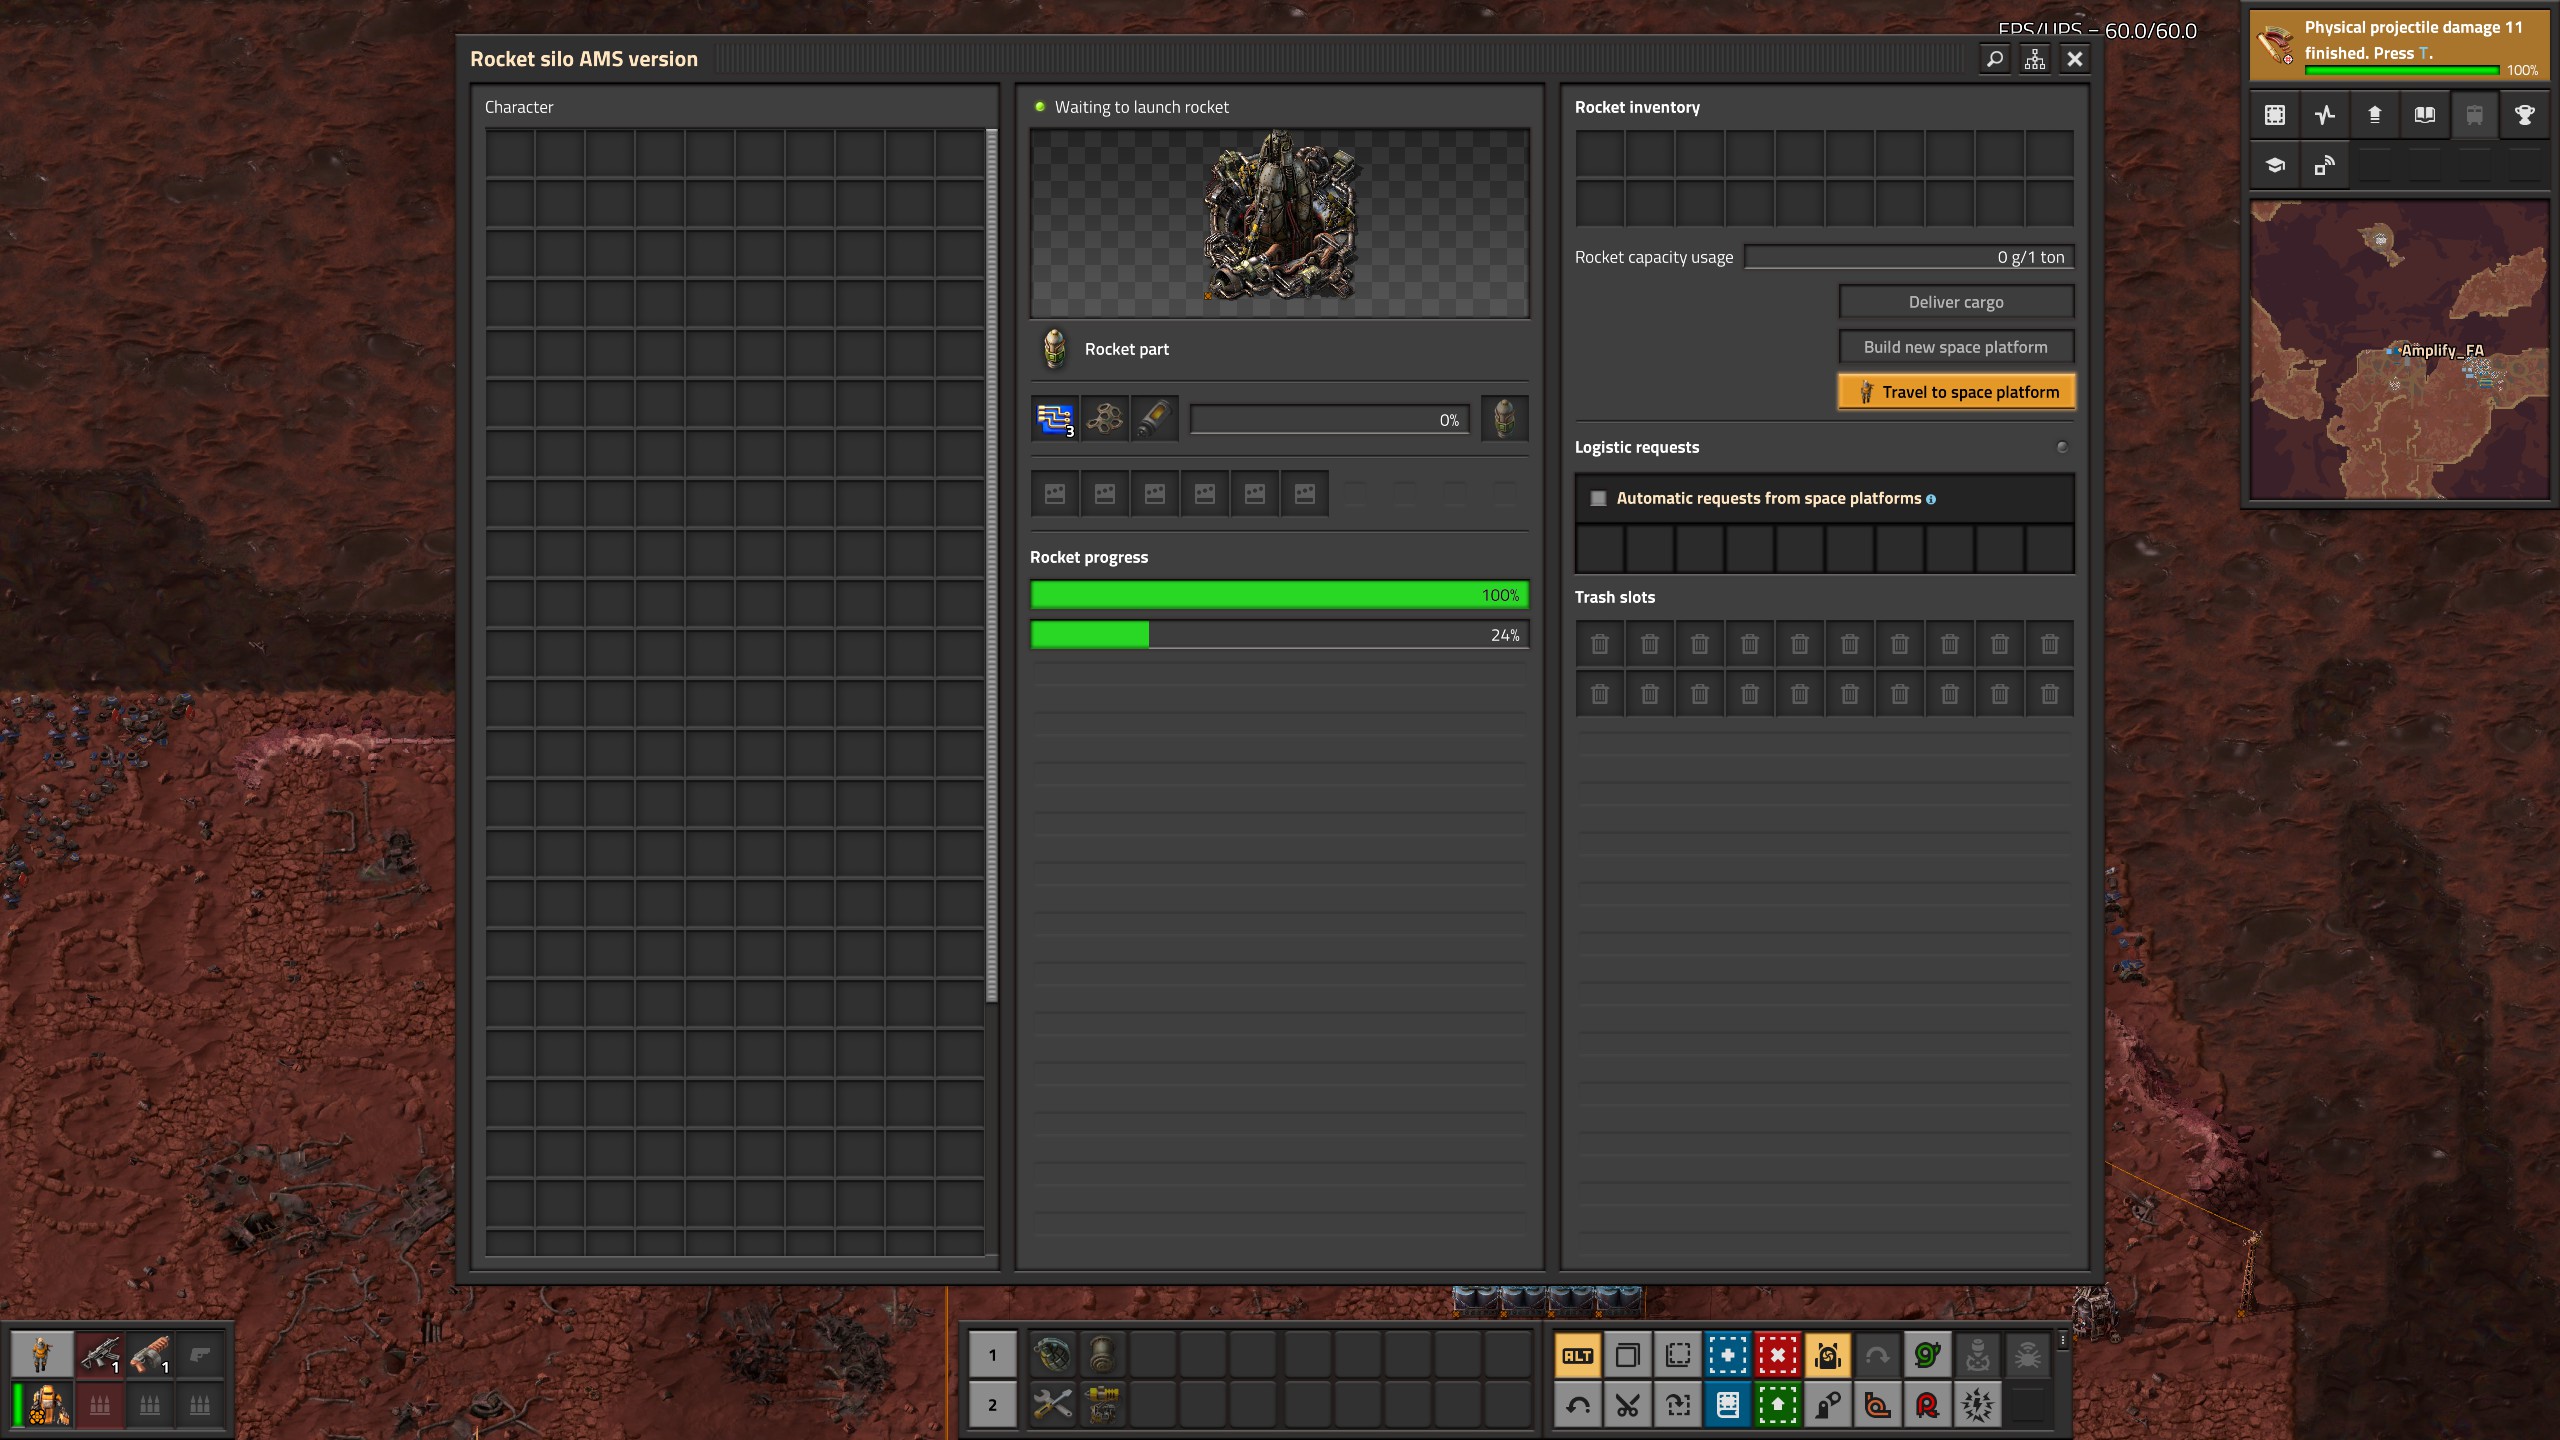
Task: Click the 'Waiting to launch rocket' status
Action: [1141, 107]
